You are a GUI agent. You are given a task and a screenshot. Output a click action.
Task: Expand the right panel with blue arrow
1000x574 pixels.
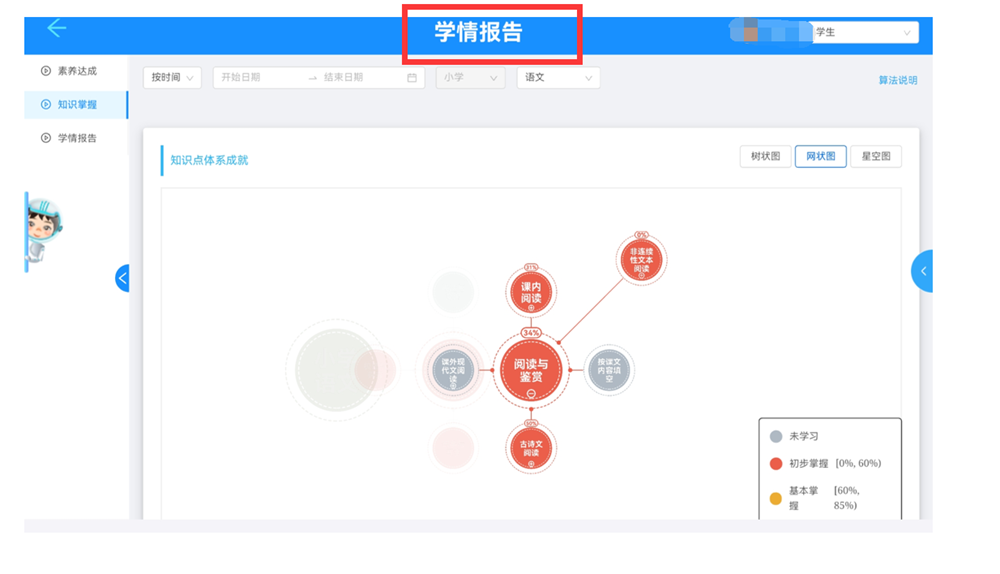point(922,271)
